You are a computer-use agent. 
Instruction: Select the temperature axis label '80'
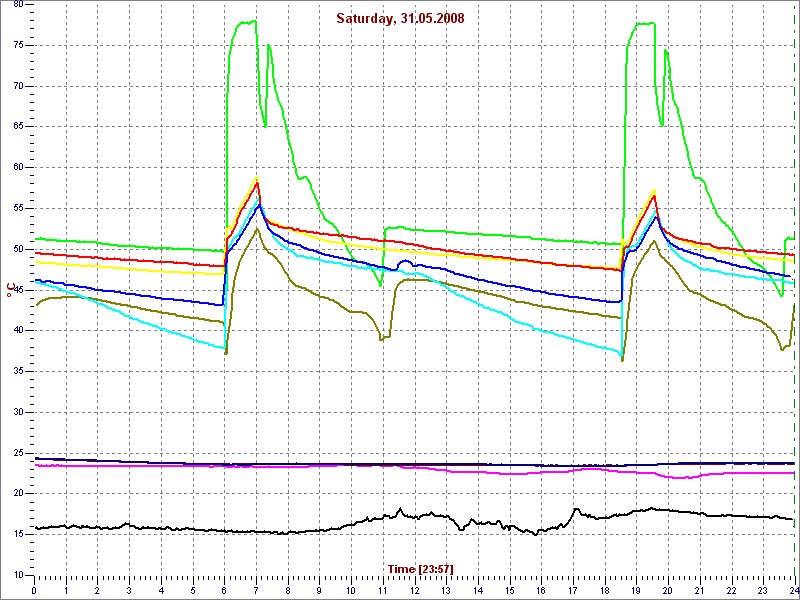tap(18, 5)
